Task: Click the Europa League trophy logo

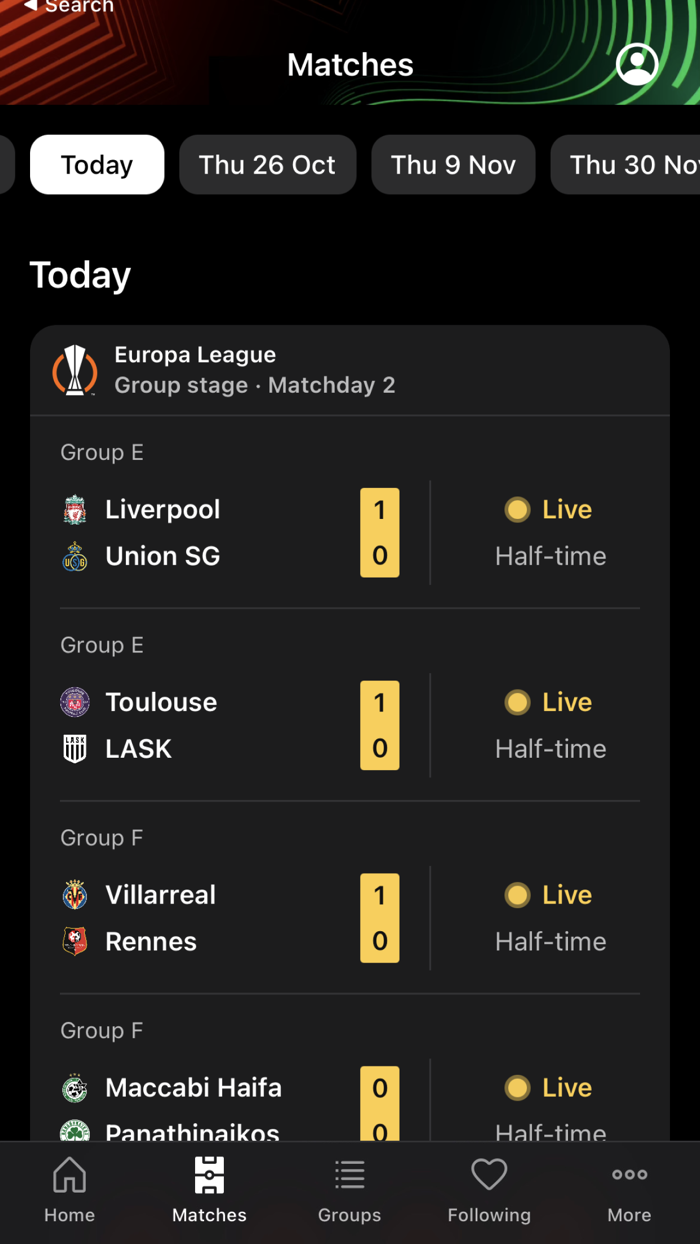Action: [x=75, y=370]
